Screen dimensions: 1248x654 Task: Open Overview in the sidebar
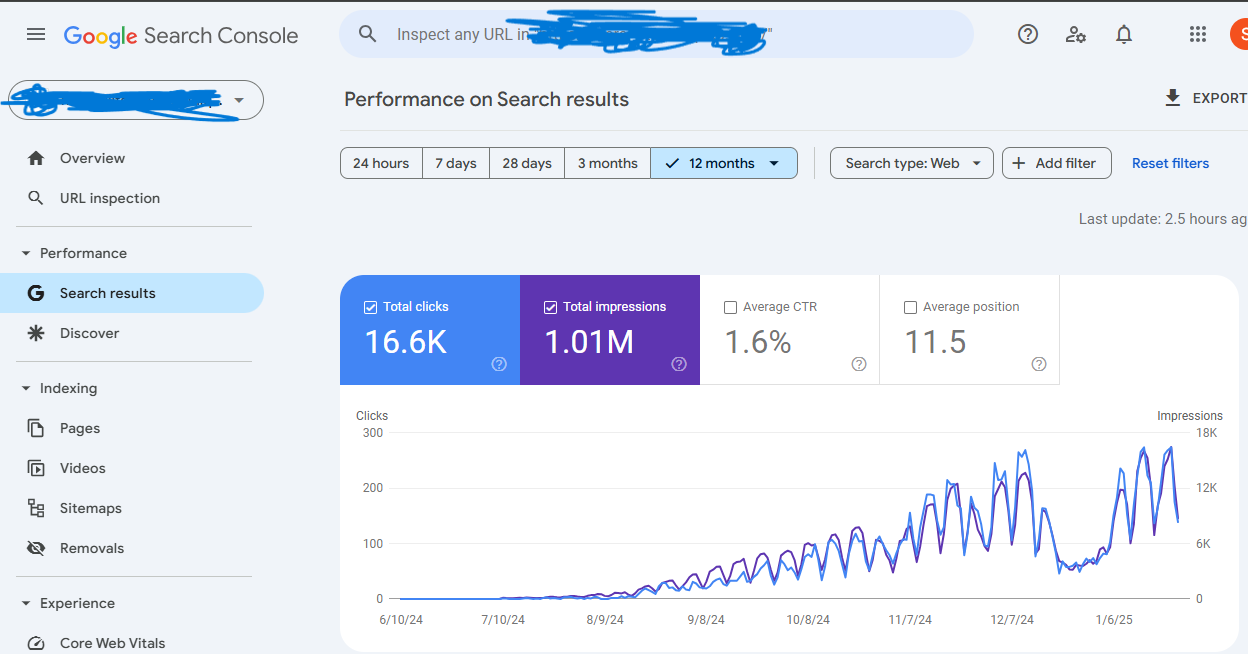(132, 158)
